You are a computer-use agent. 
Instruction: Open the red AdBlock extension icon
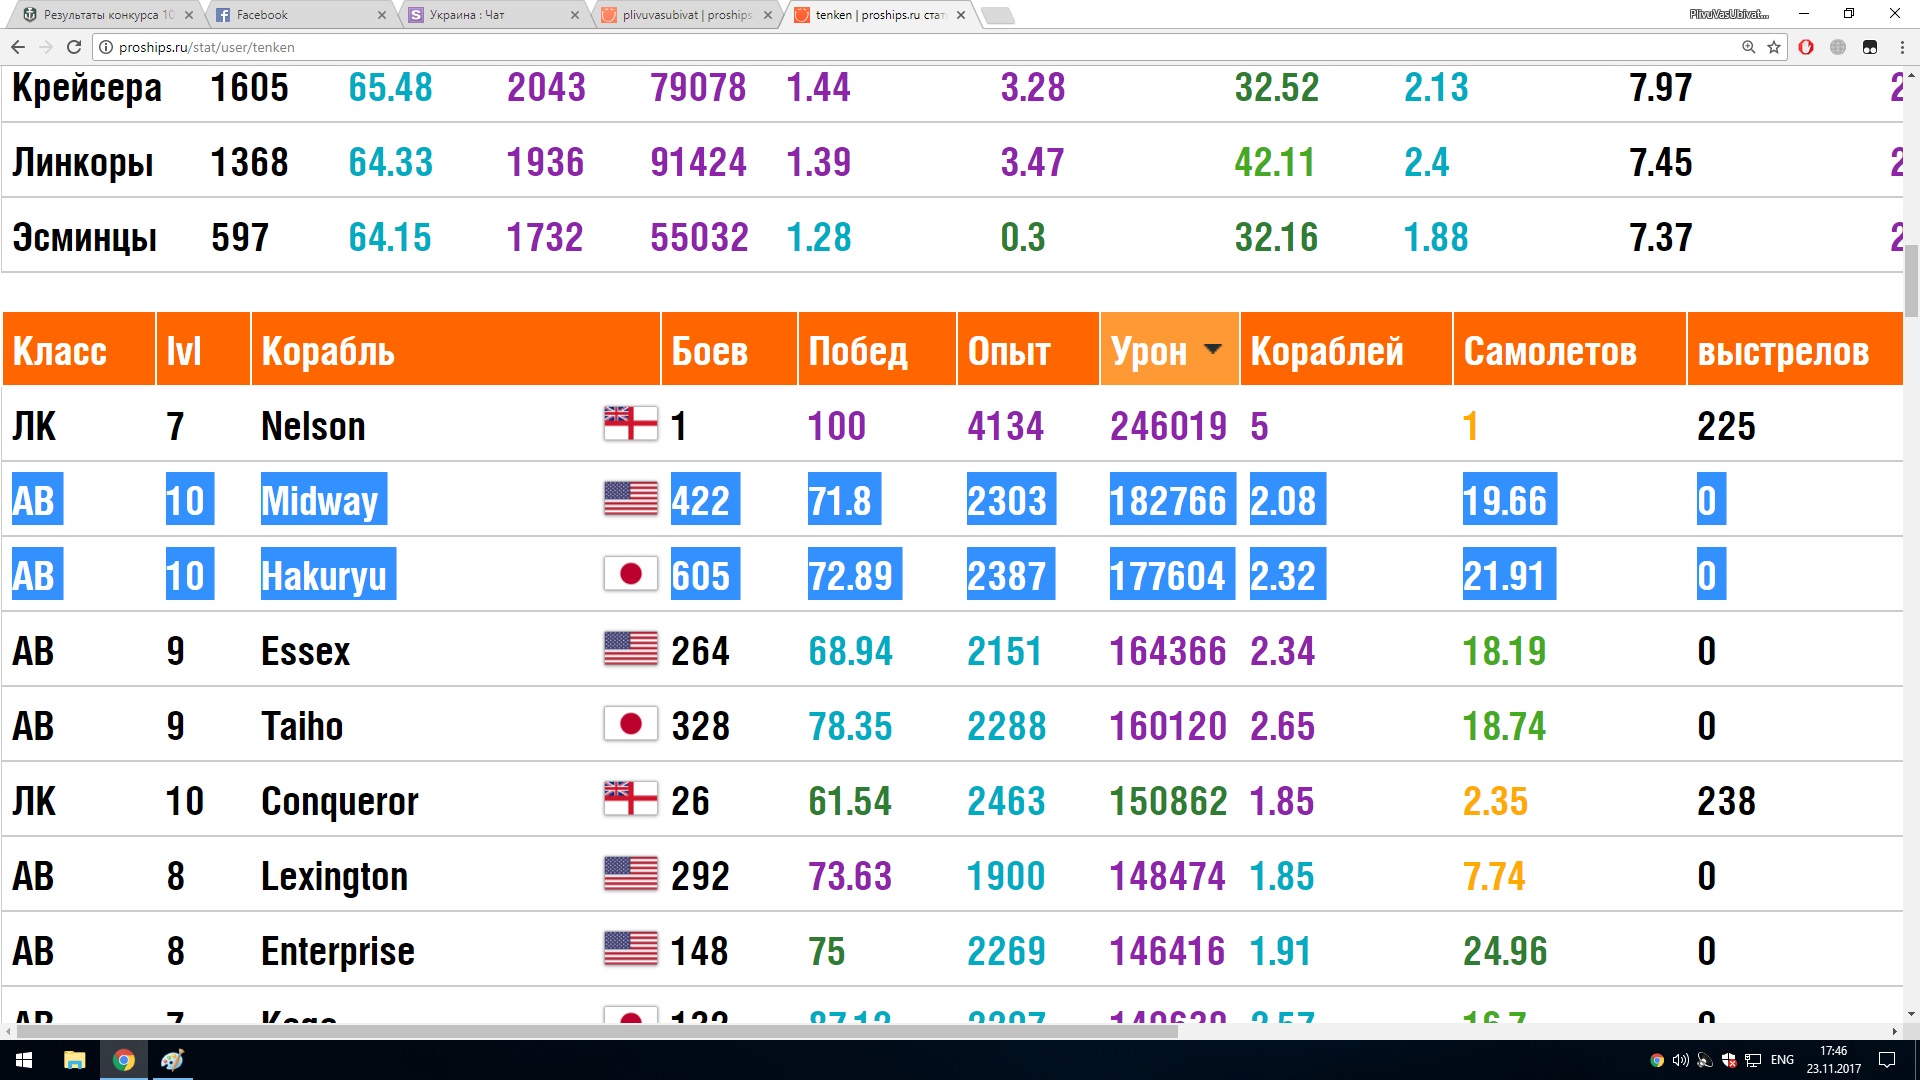tap(1806, 47)
